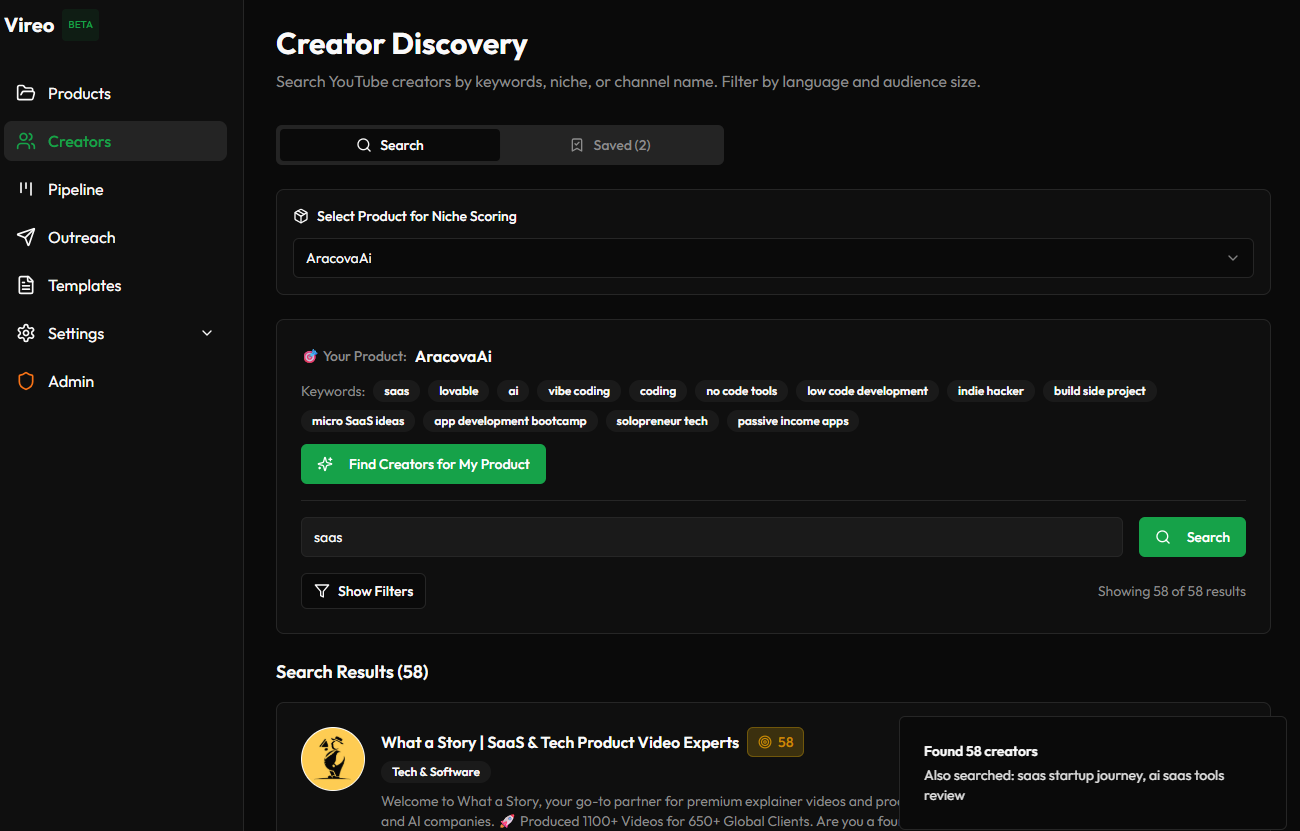Click the magnifier icon in the Search tab
Viewport: 1300px width, 831px height.
tap(364, 145)
